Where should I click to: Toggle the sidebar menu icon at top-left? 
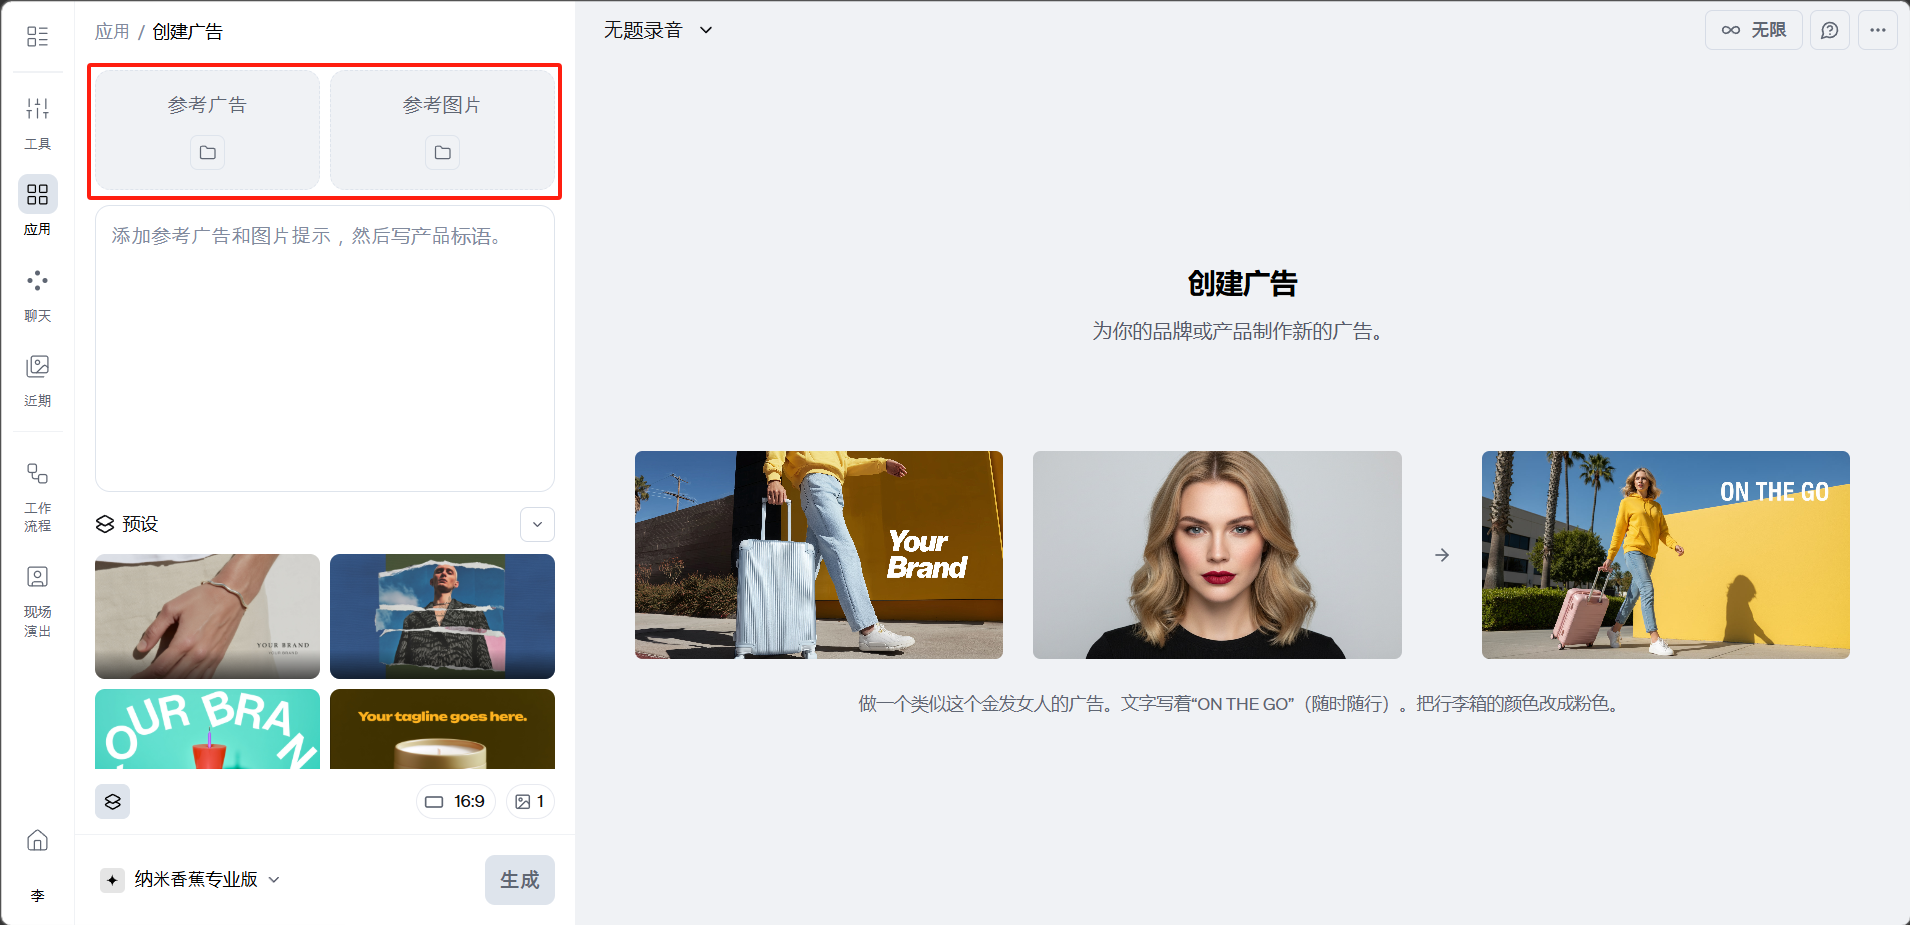[x=37, y=37]
